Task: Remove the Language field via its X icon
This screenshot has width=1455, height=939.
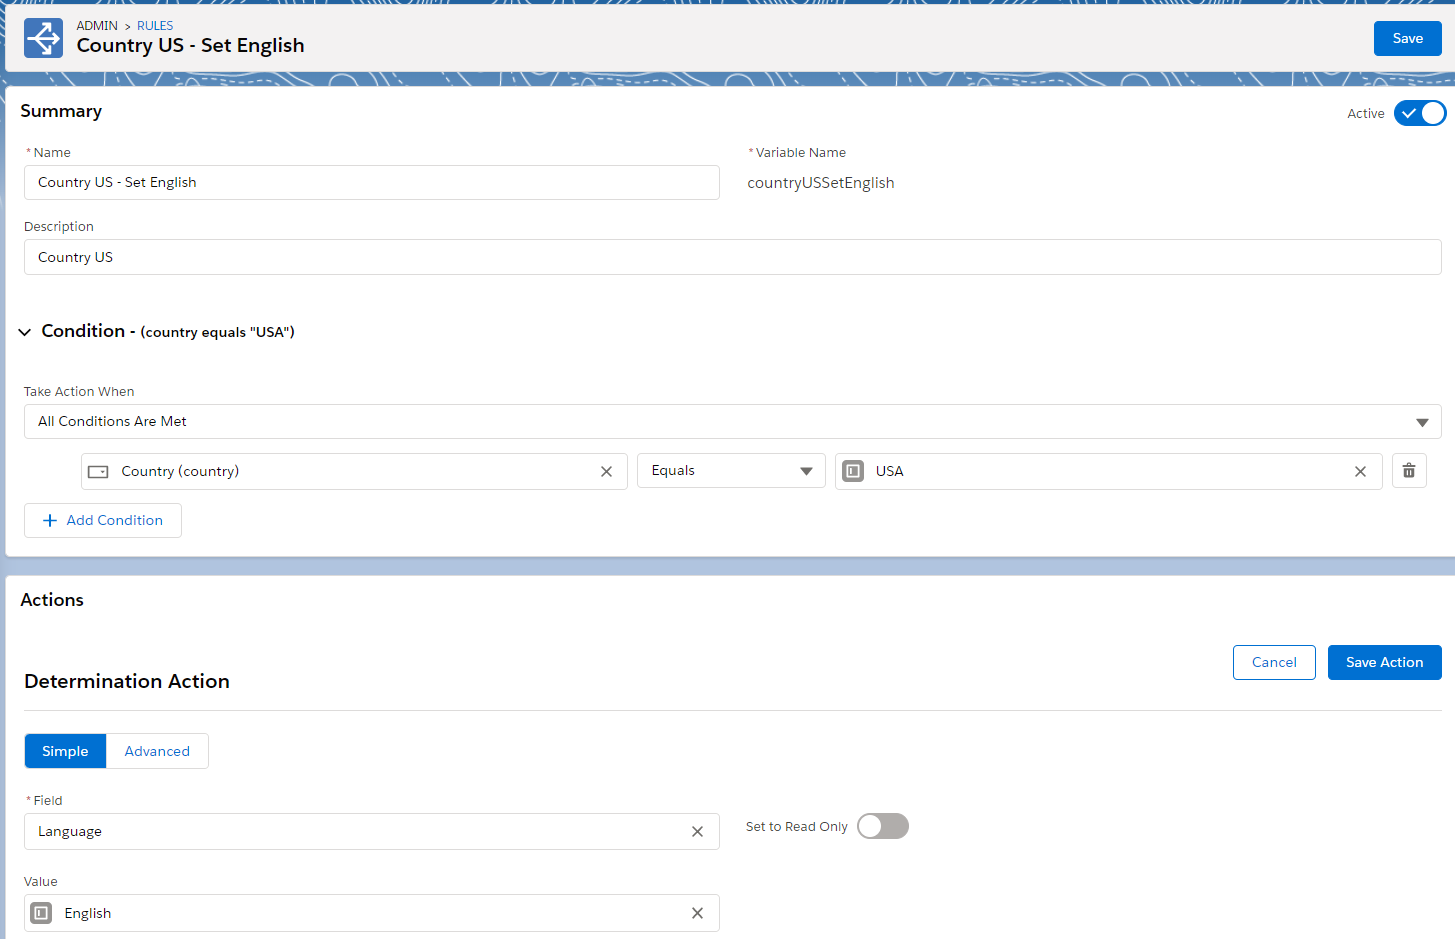Action: [697, 831]
